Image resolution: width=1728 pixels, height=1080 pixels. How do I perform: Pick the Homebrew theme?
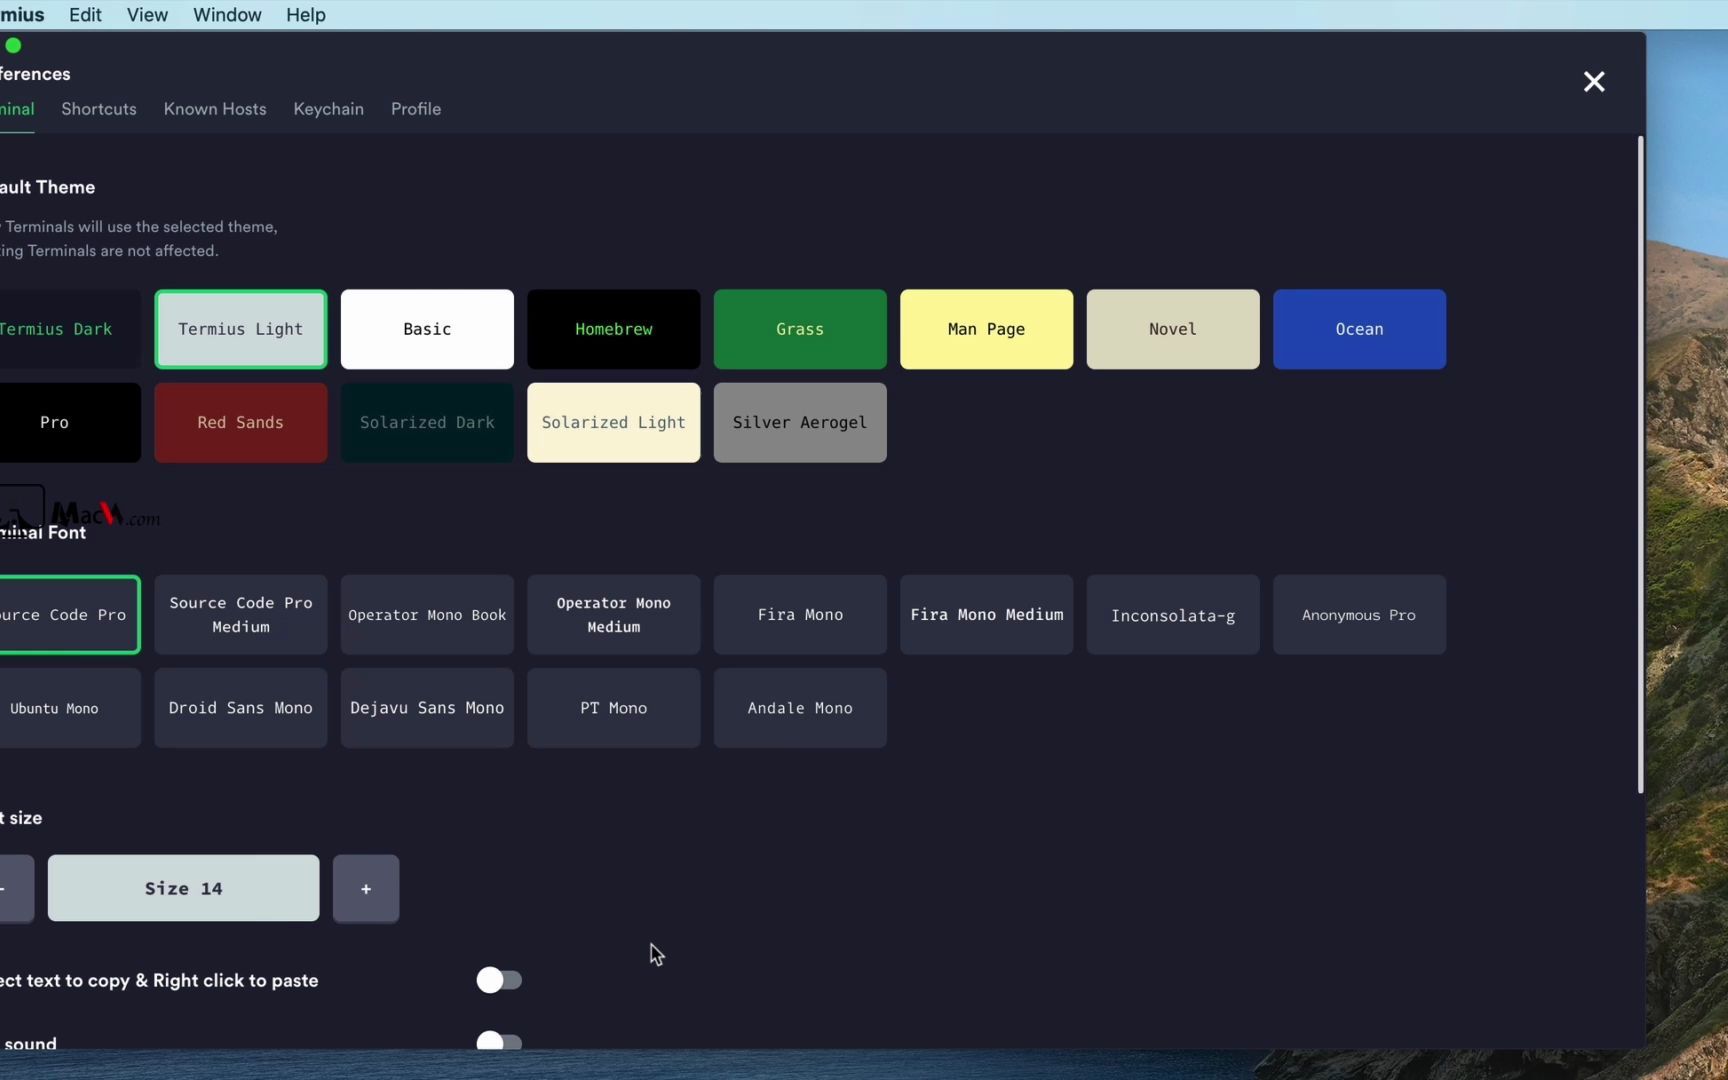[614, 329]
